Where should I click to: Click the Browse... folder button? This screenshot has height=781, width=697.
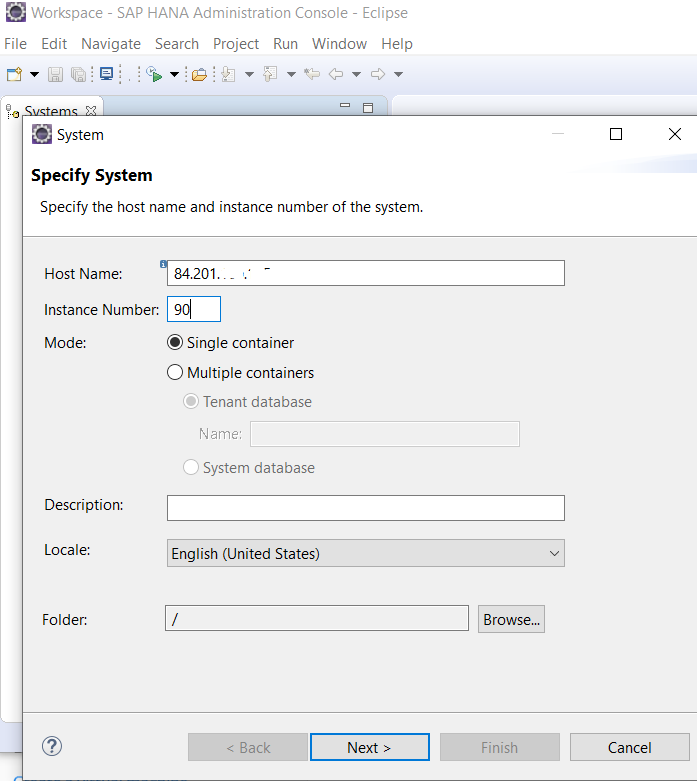tap(511, 619)
